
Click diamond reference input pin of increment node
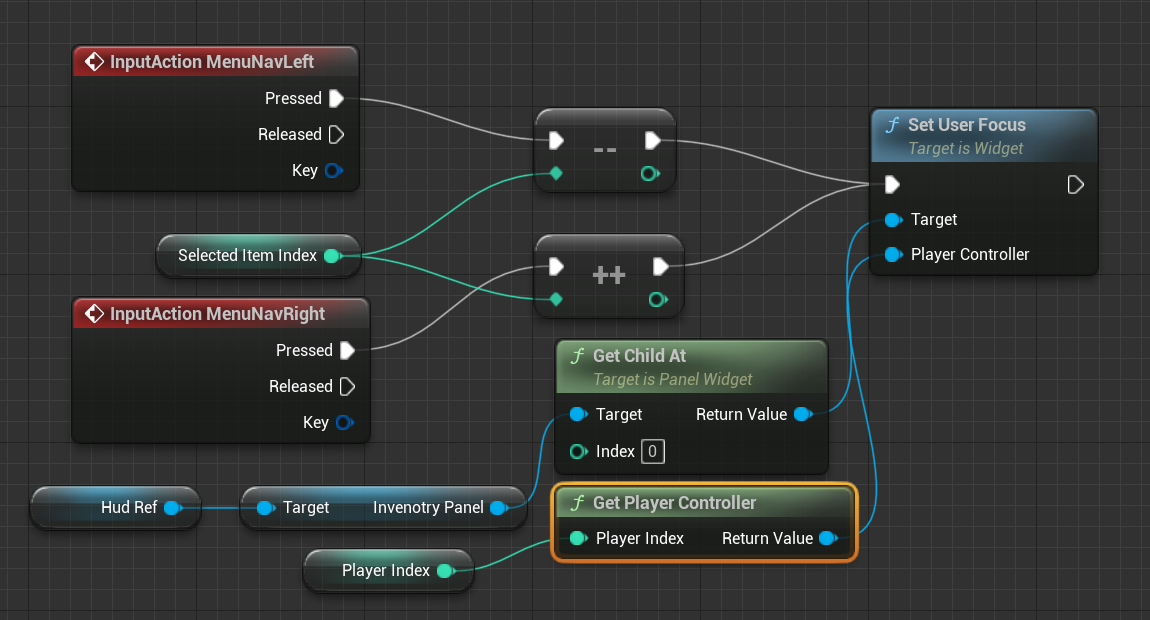tap(556, 299)
